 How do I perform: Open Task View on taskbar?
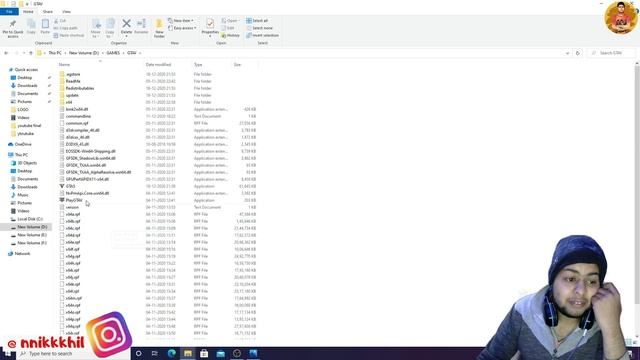155,353
